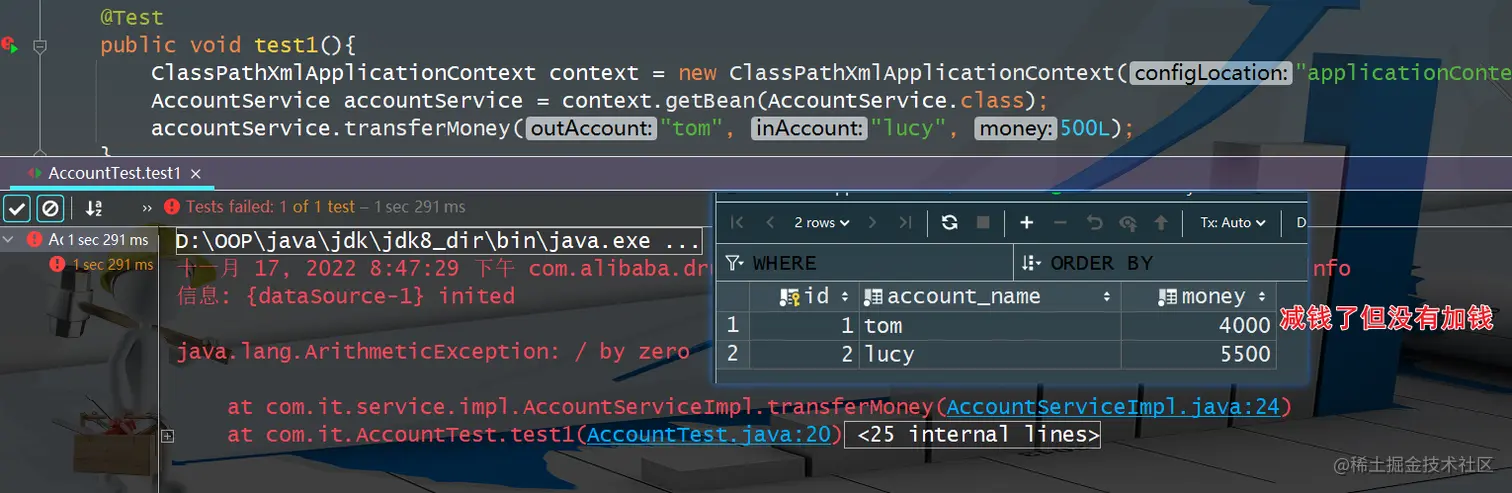Click the lucy account_name cell
The width and height of the screenshot is (1512, 493).
pos(990,354)
